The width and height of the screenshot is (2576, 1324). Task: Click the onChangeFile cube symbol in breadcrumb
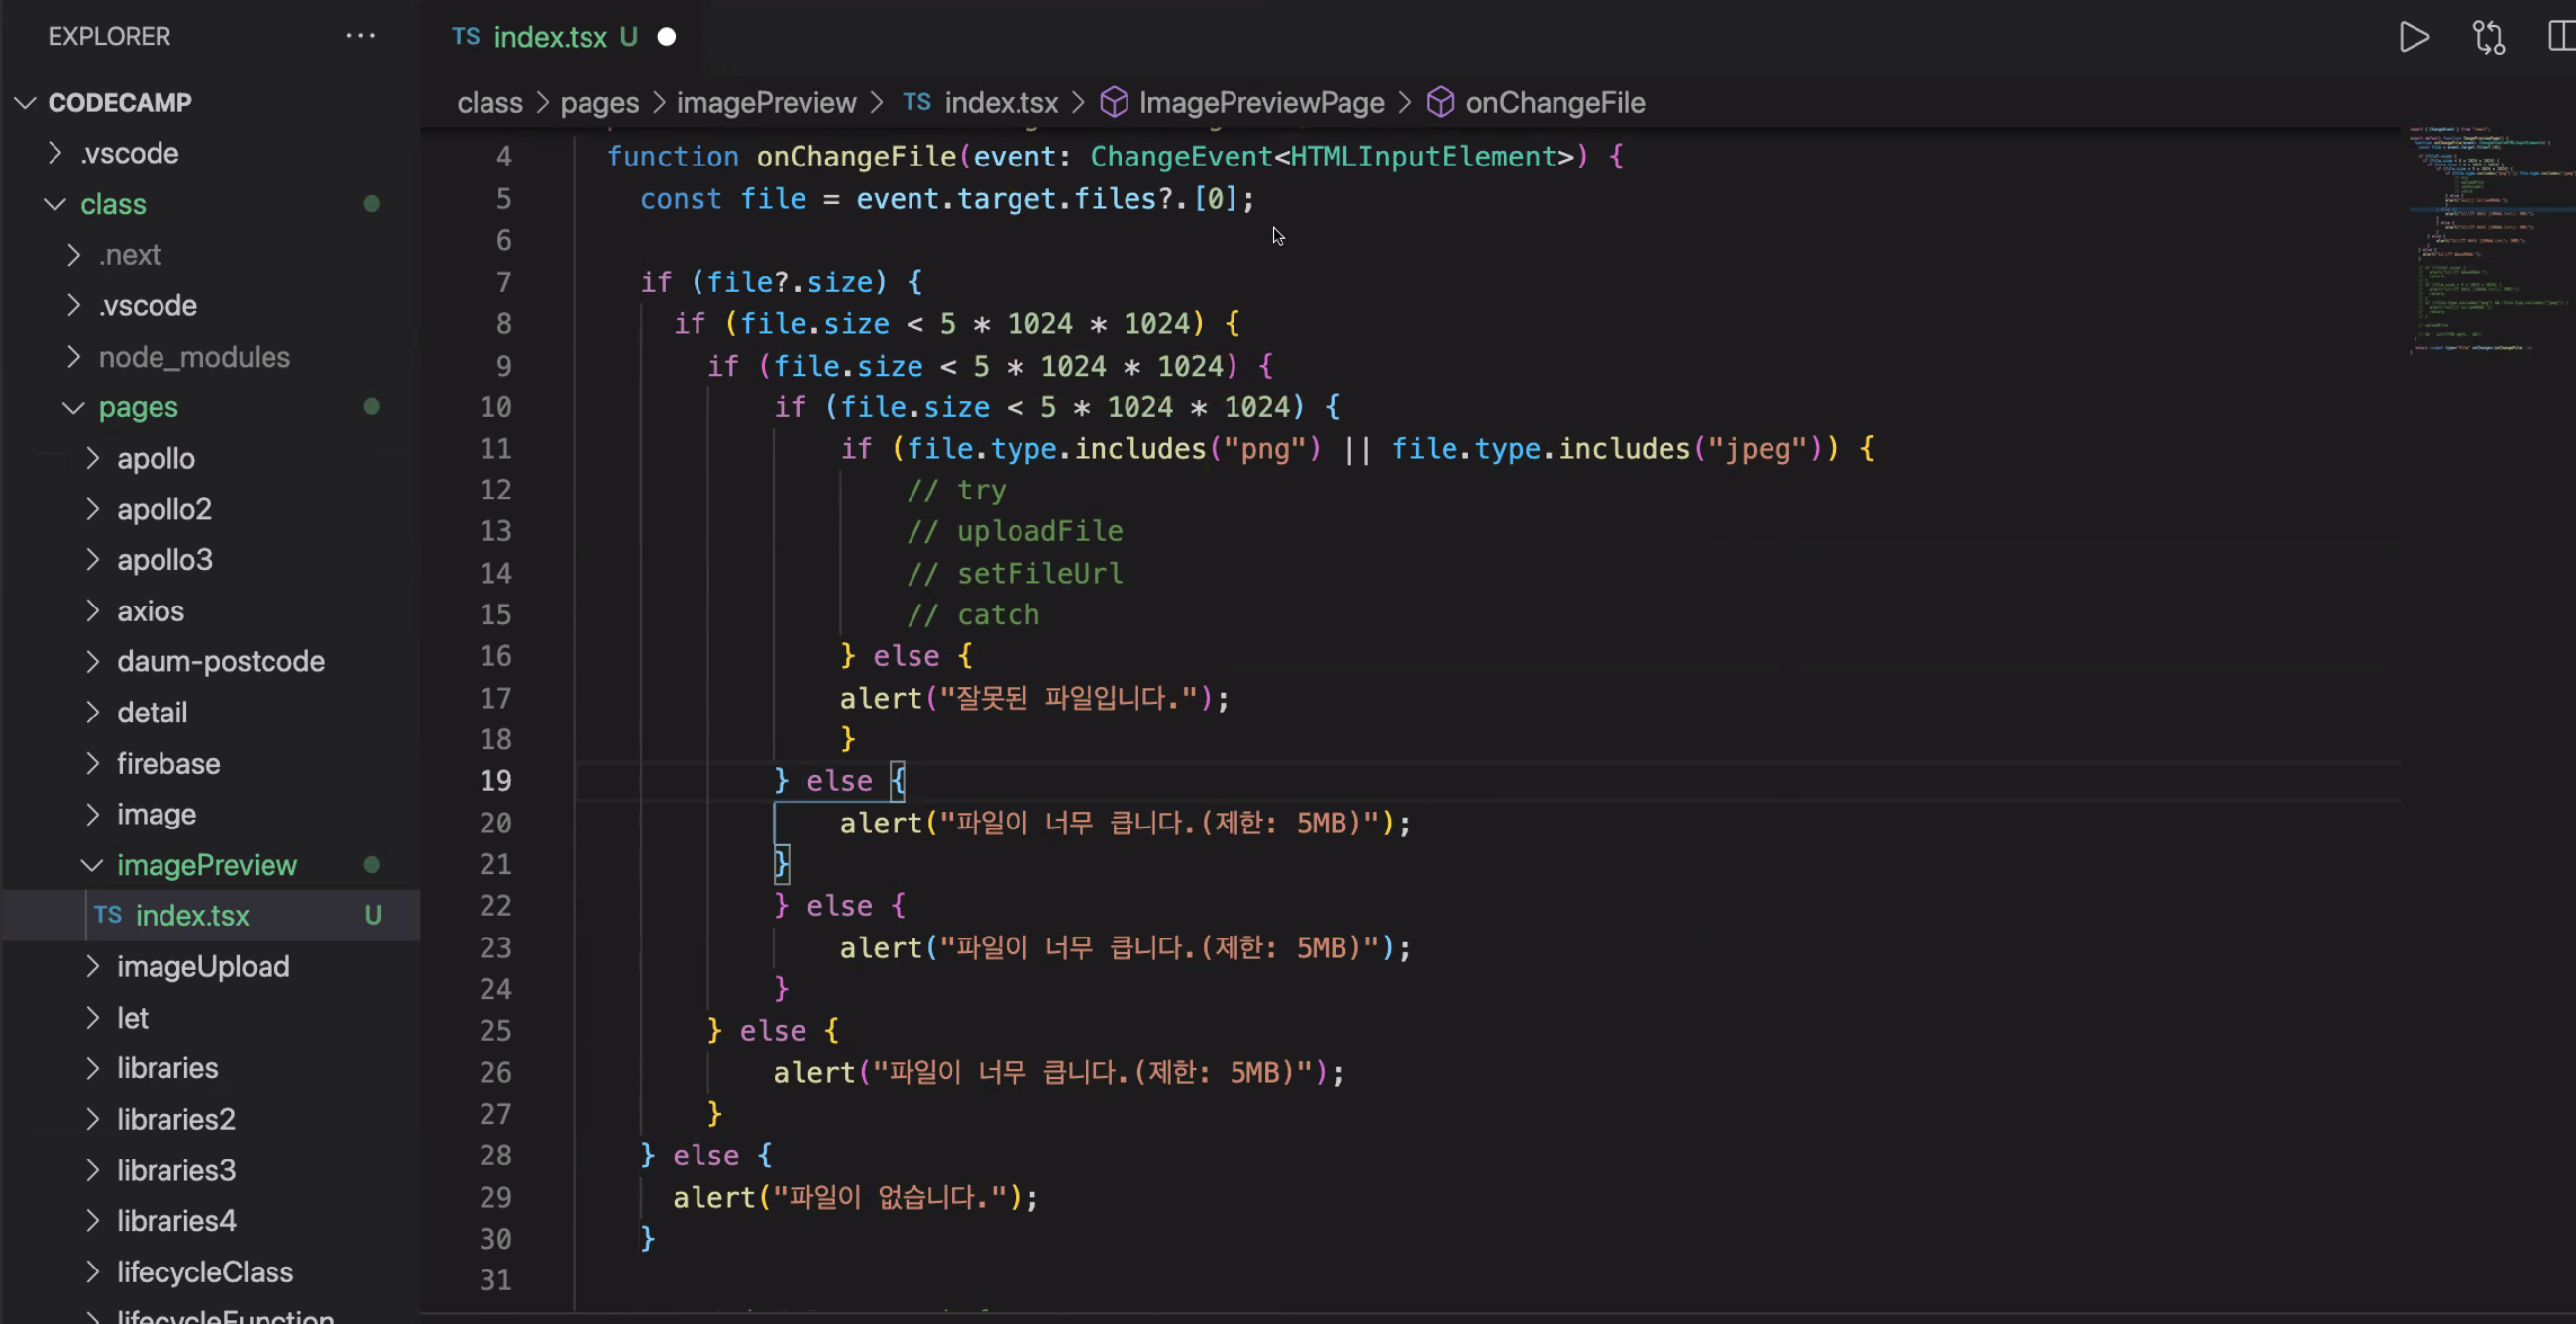(x=1440, y=102)
